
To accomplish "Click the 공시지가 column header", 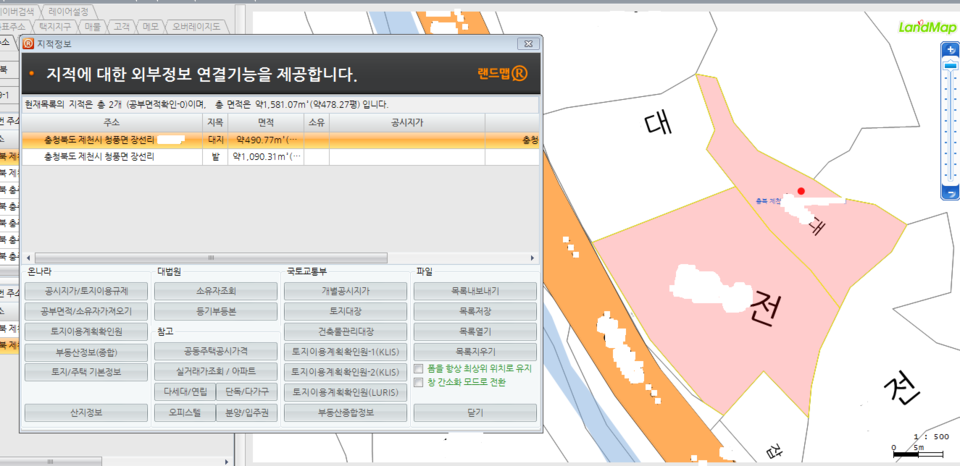I will click(x=407, y=121).
